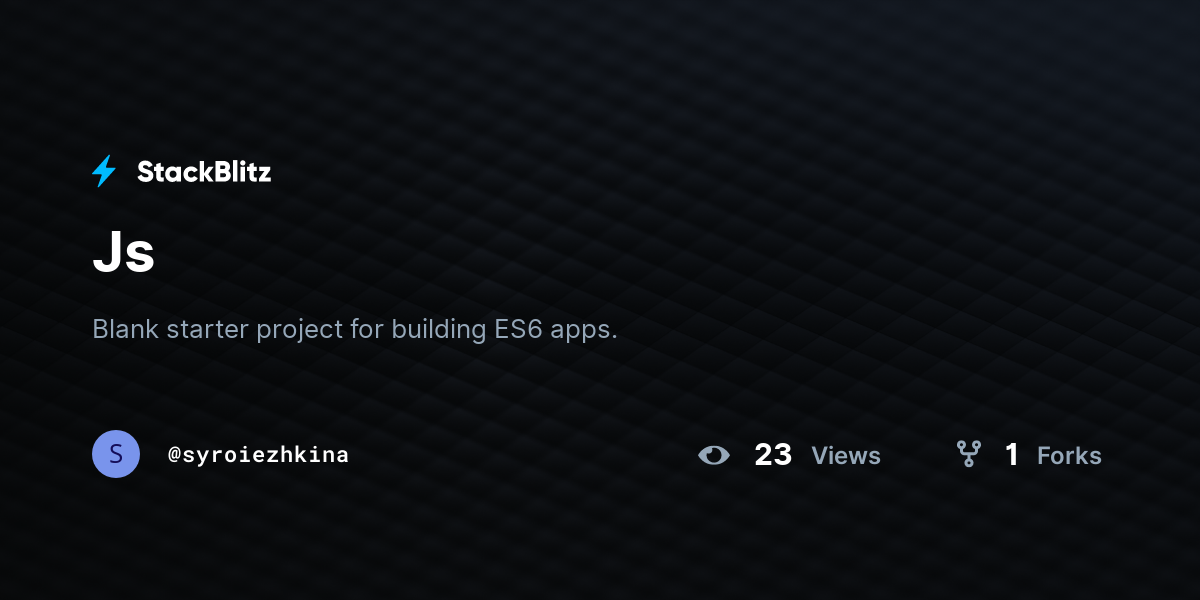Click the letter J of the Js title
The image size is (1200, 600).
(x=107, y=254)
